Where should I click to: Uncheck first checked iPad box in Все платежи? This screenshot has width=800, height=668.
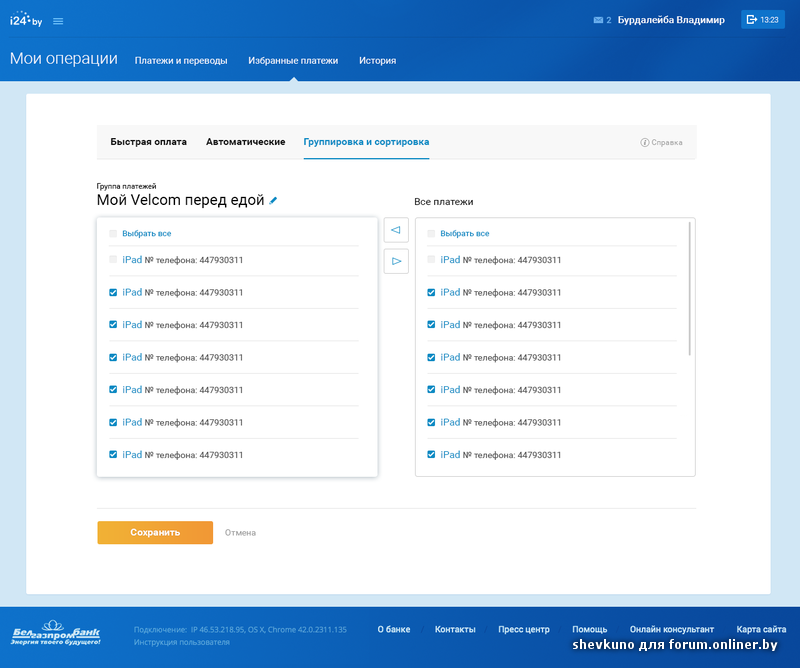coord(431,292)
